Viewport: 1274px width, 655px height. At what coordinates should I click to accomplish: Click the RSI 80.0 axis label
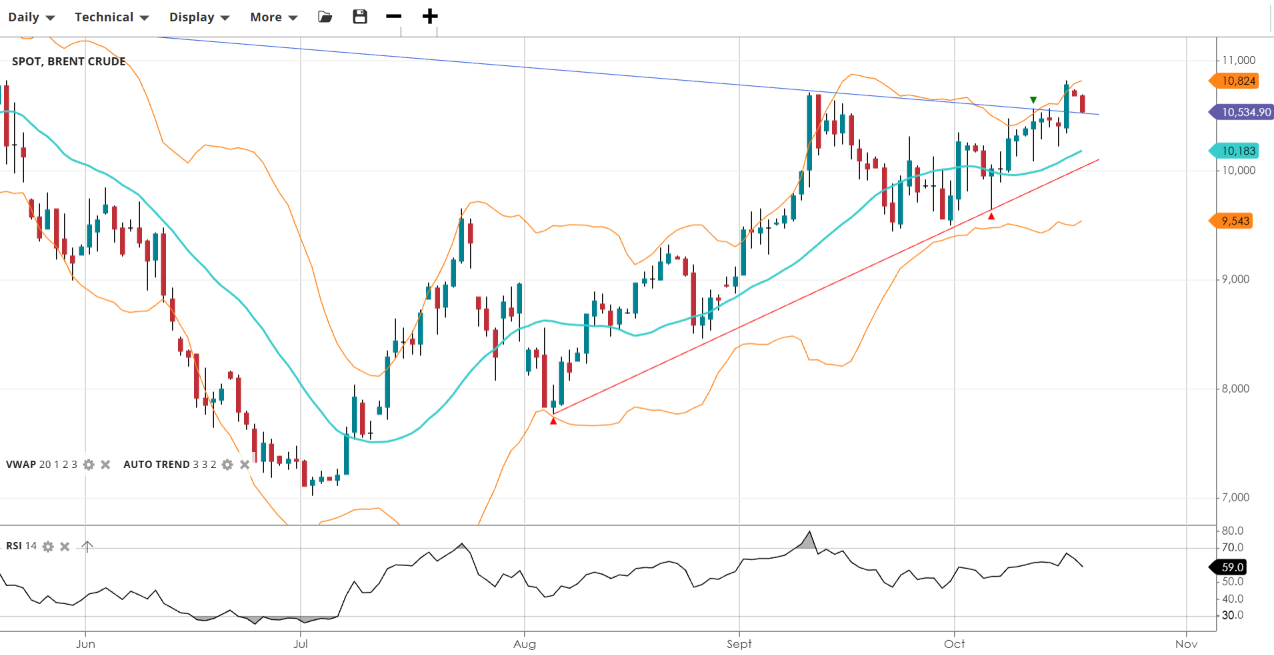pyautogui.click(x=1232, y=530)
